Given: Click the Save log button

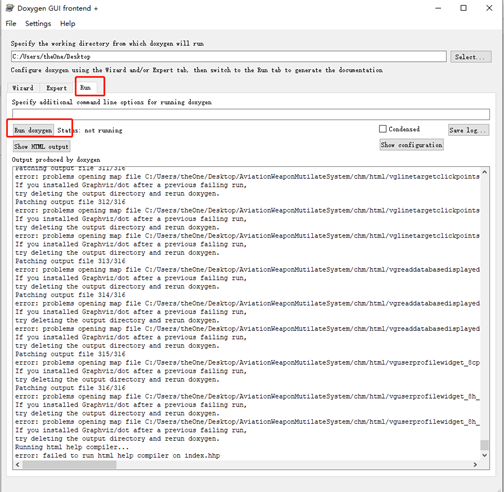Looking at the screenshot, I should click(468, 130).
